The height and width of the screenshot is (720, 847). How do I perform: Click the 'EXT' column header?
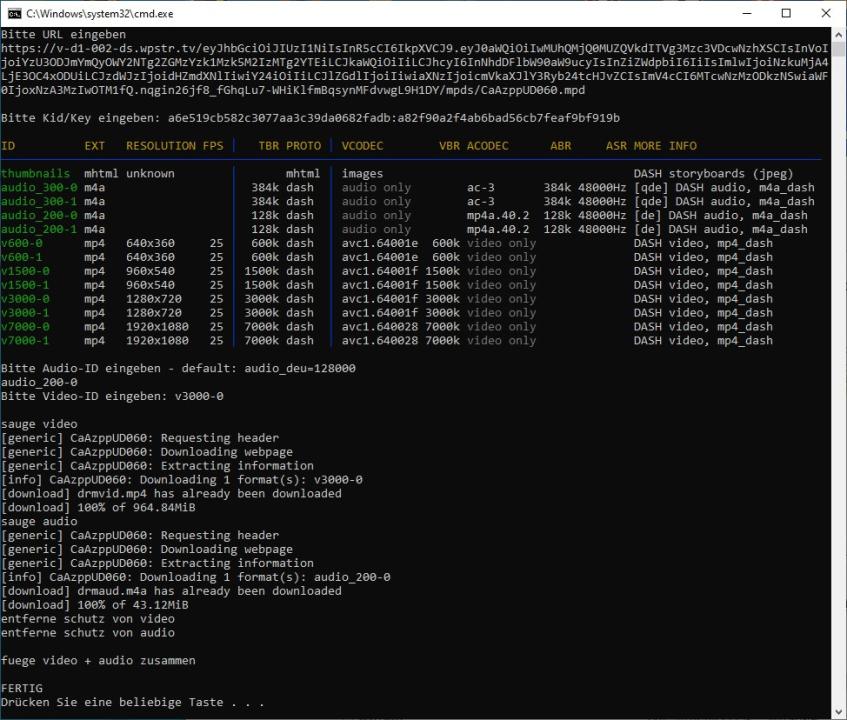(95, 146)
